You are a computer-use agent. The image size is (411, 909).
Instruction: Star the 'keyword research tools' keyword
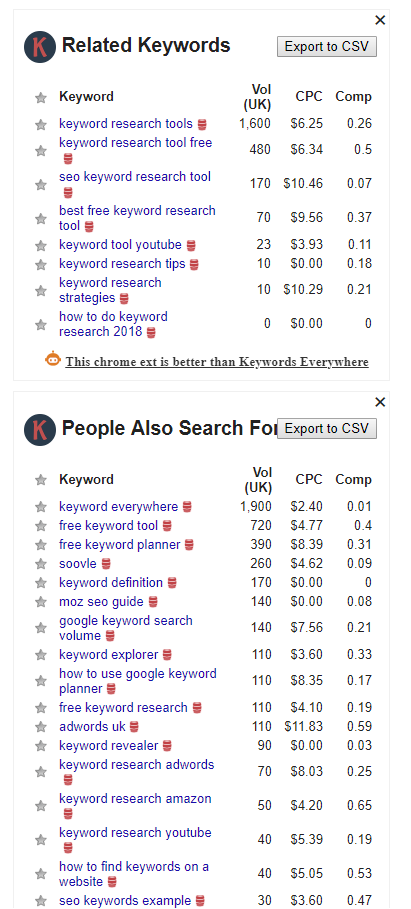coord(41,125)
